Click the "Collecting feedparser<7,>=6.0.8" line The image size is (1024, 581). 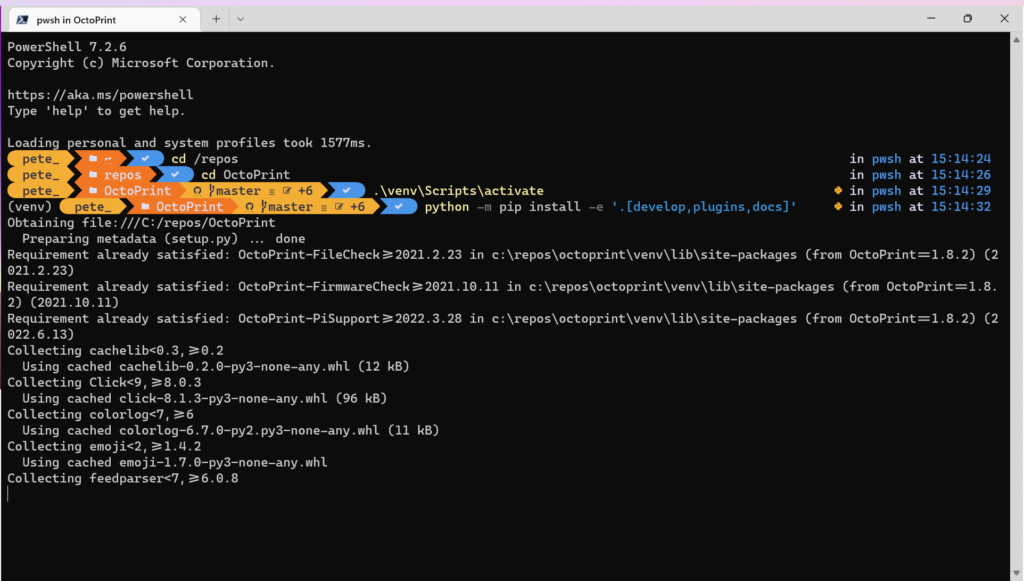coord(123,479)
